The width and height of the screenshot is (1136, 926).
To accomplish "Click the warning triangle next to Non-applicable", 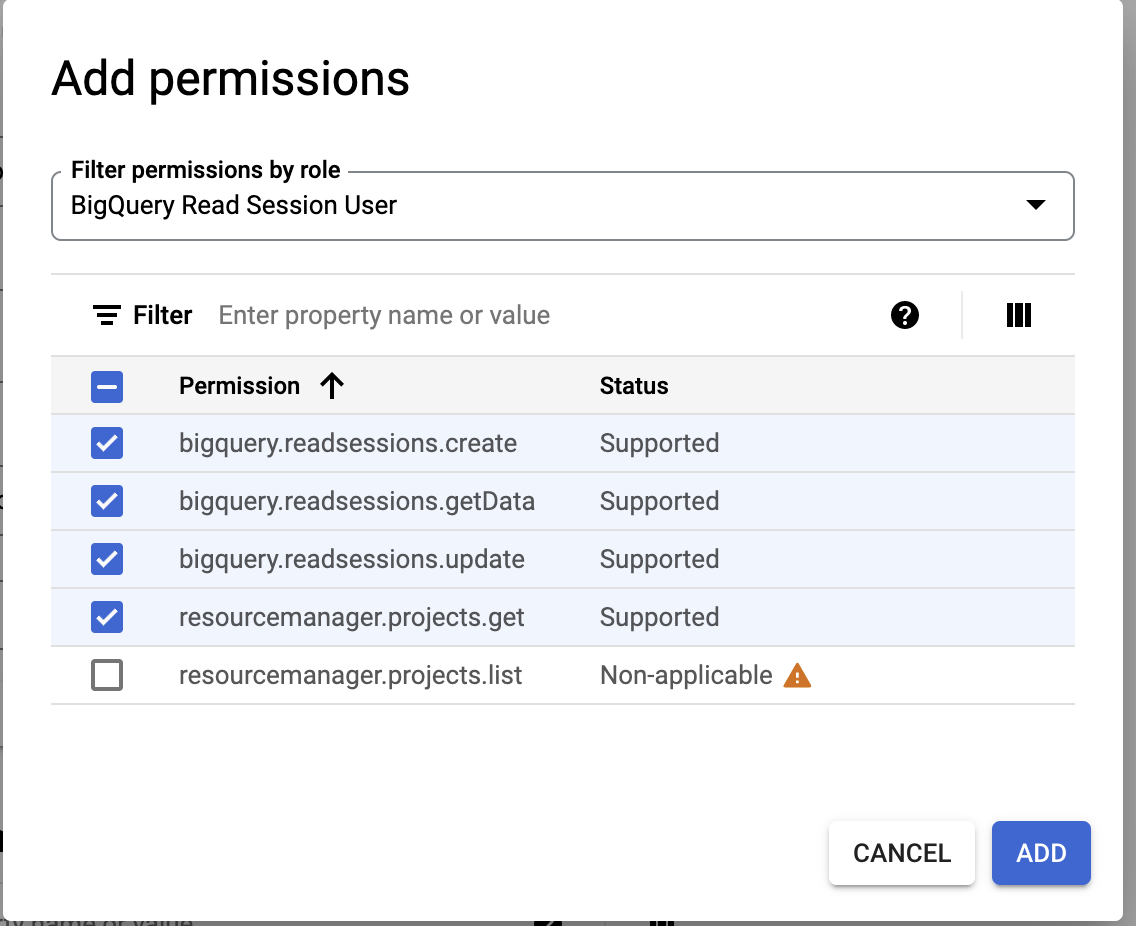I will pyautogui.click(x=797, y=675).
